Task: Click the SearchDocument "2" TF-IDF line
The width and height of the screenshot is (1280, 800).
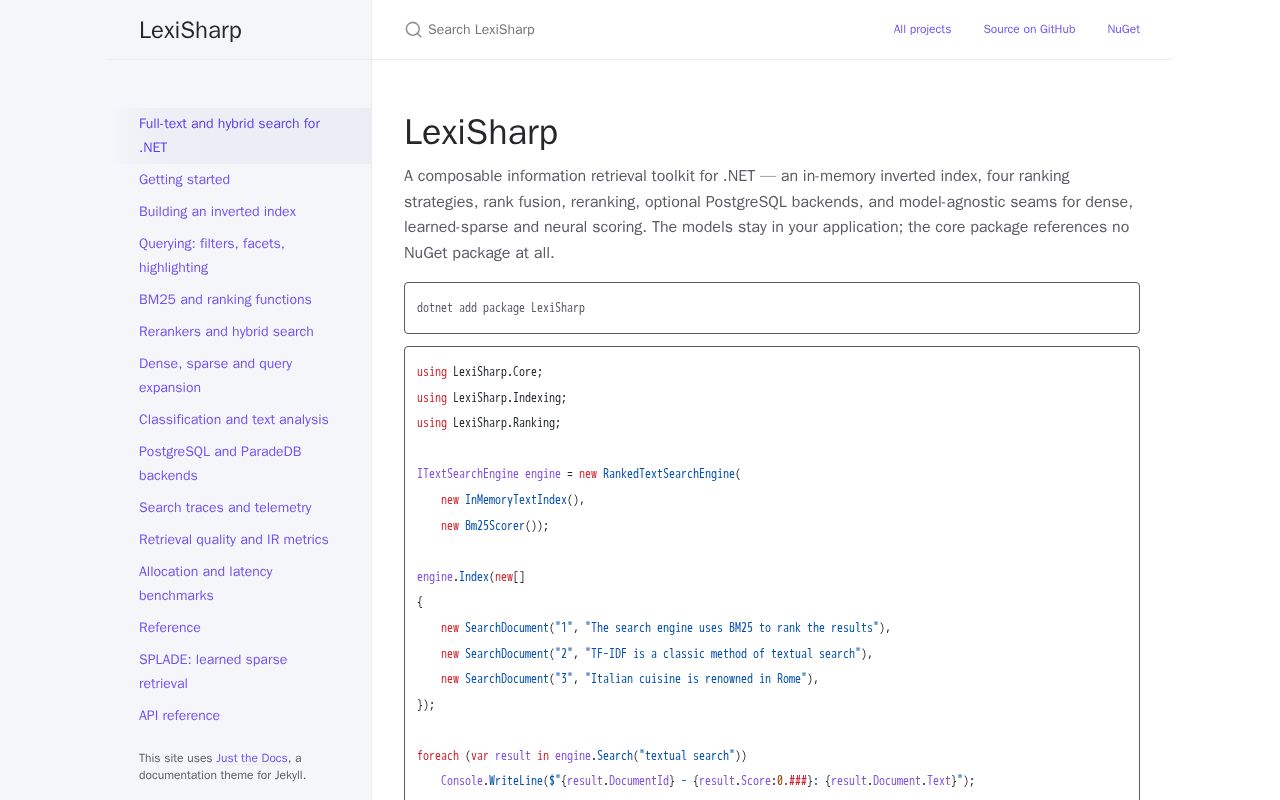Action: [x=657, y=654]
